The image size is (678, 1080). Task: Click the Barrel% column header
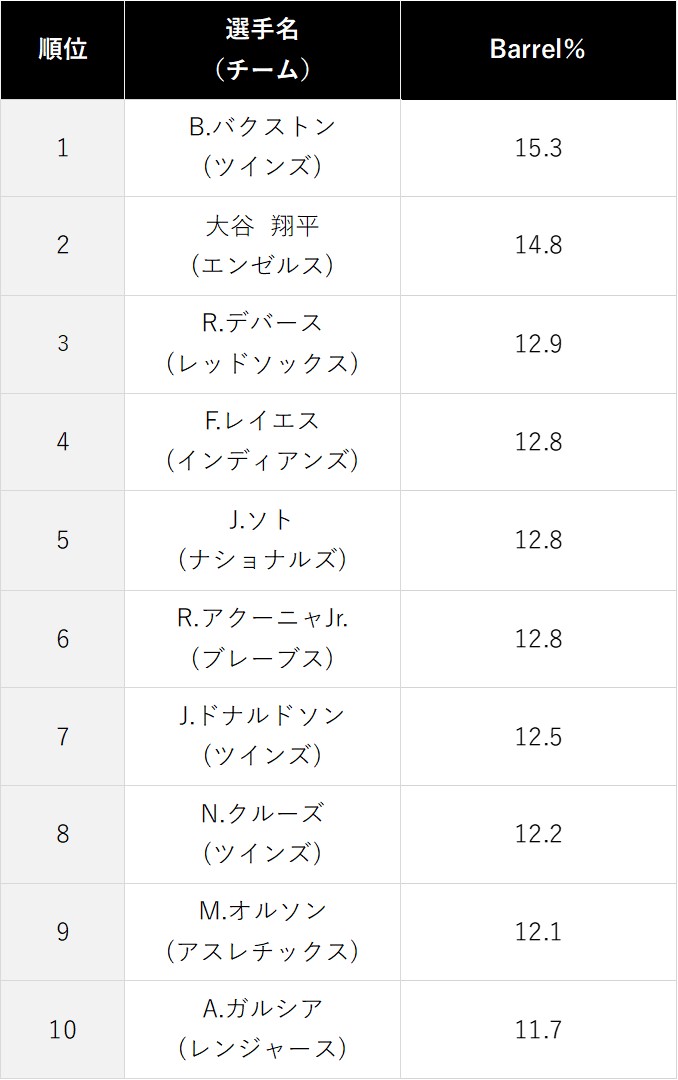[x=538, y=50]
